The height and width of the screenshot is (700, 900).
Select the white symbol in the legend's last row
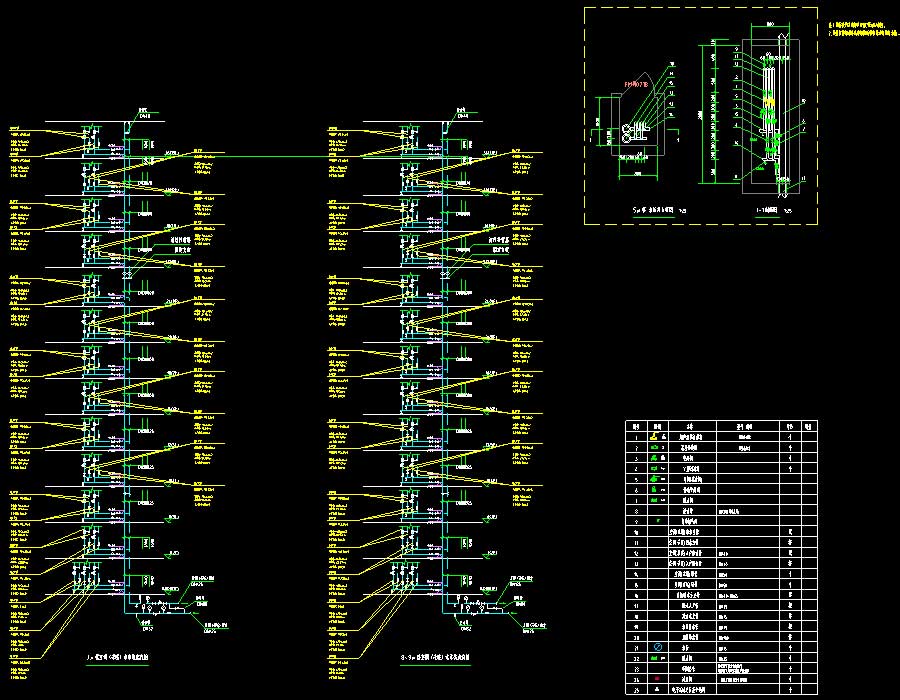click(657, 689)
